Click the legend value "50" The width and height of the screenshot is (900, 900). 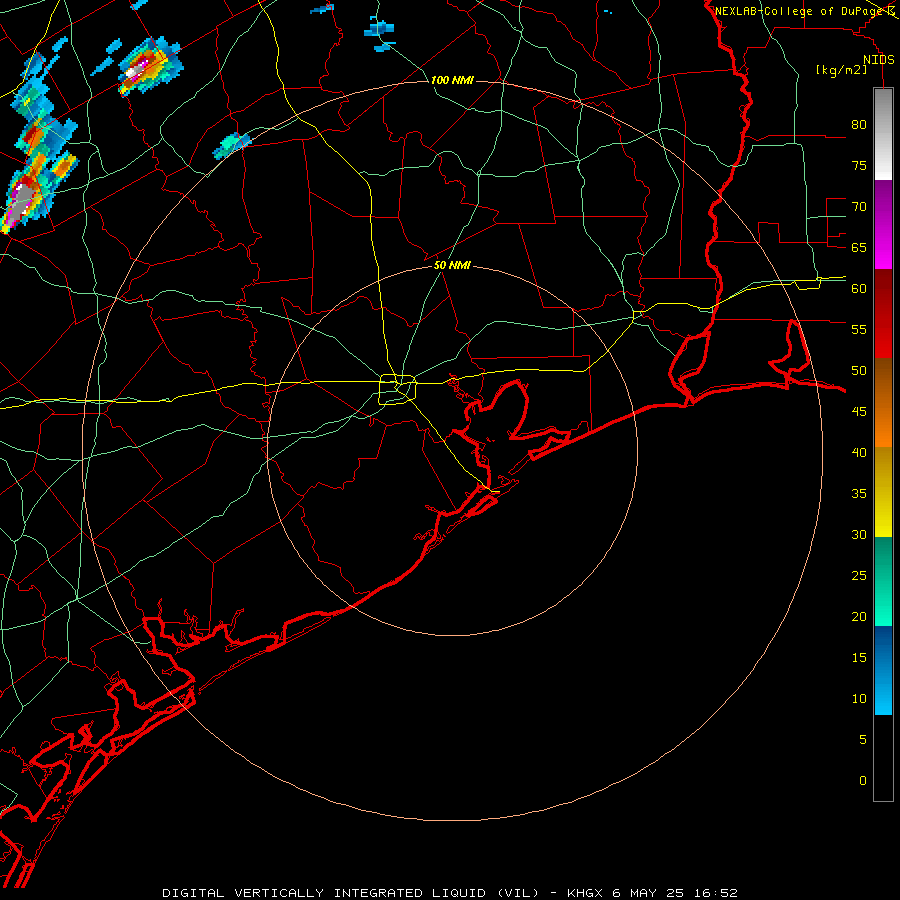tap(859, 371)
